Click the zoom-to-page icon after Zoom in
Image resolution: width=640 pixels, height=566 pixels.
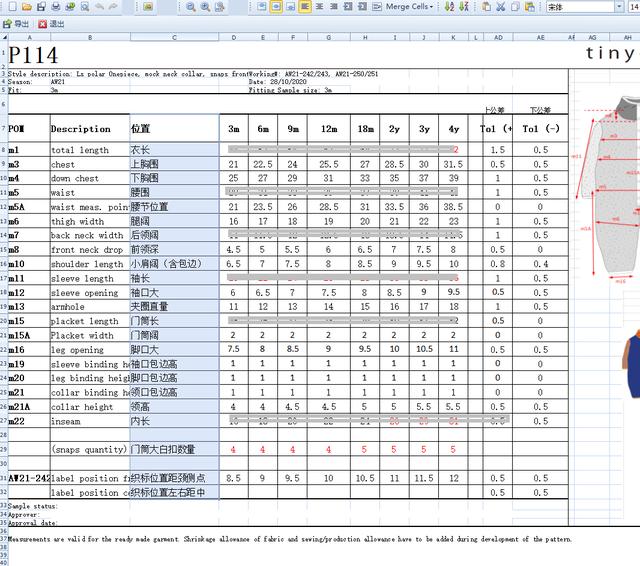tap(220, 7)
